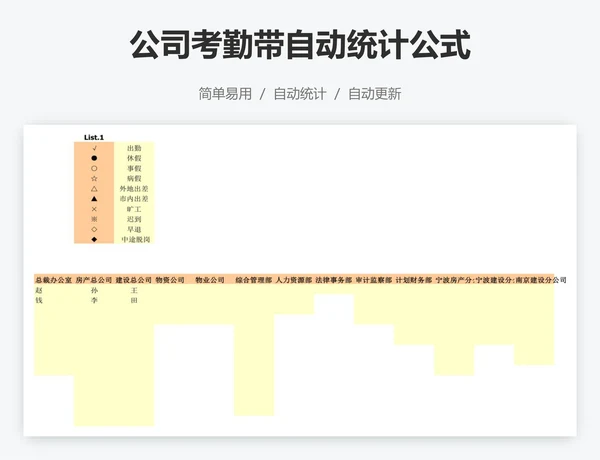Screen dimensions: 600x460
Task: Select the cell containing 钱
Action: [x=54, y=300]
